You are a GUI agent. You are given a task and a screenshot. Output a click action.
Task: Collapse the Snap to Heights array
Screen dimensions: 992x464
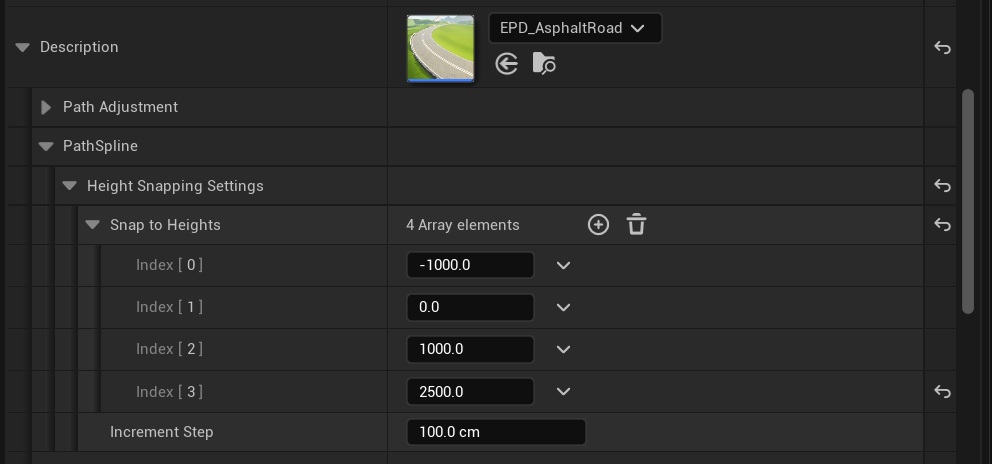tap(92, 225)
